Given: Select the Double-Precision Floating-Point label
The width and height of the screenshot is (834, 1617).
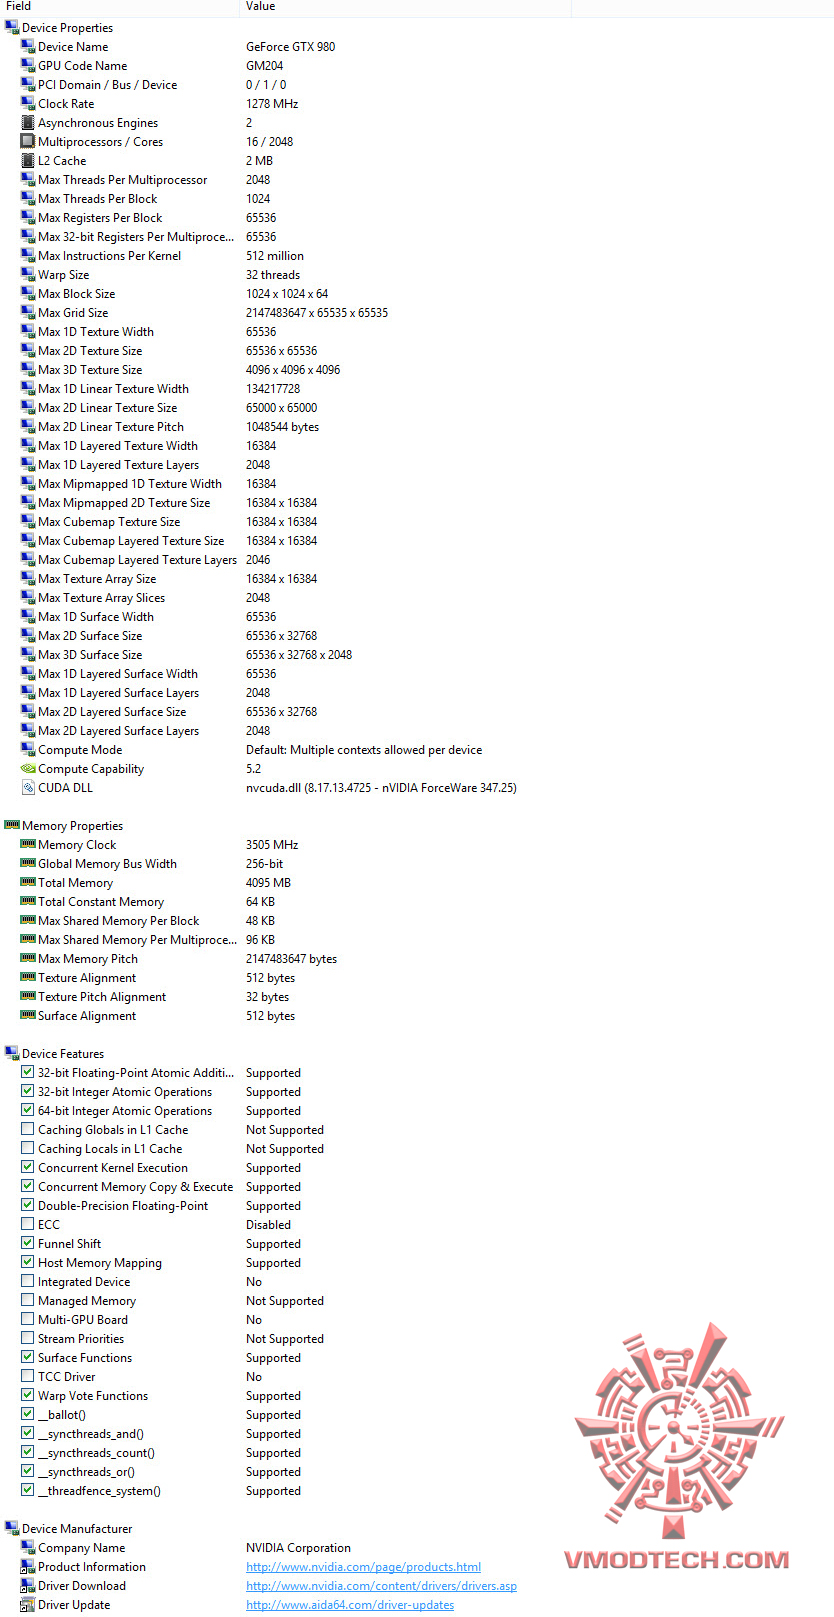Looking at the screenshot, I should coord(123,1206).
